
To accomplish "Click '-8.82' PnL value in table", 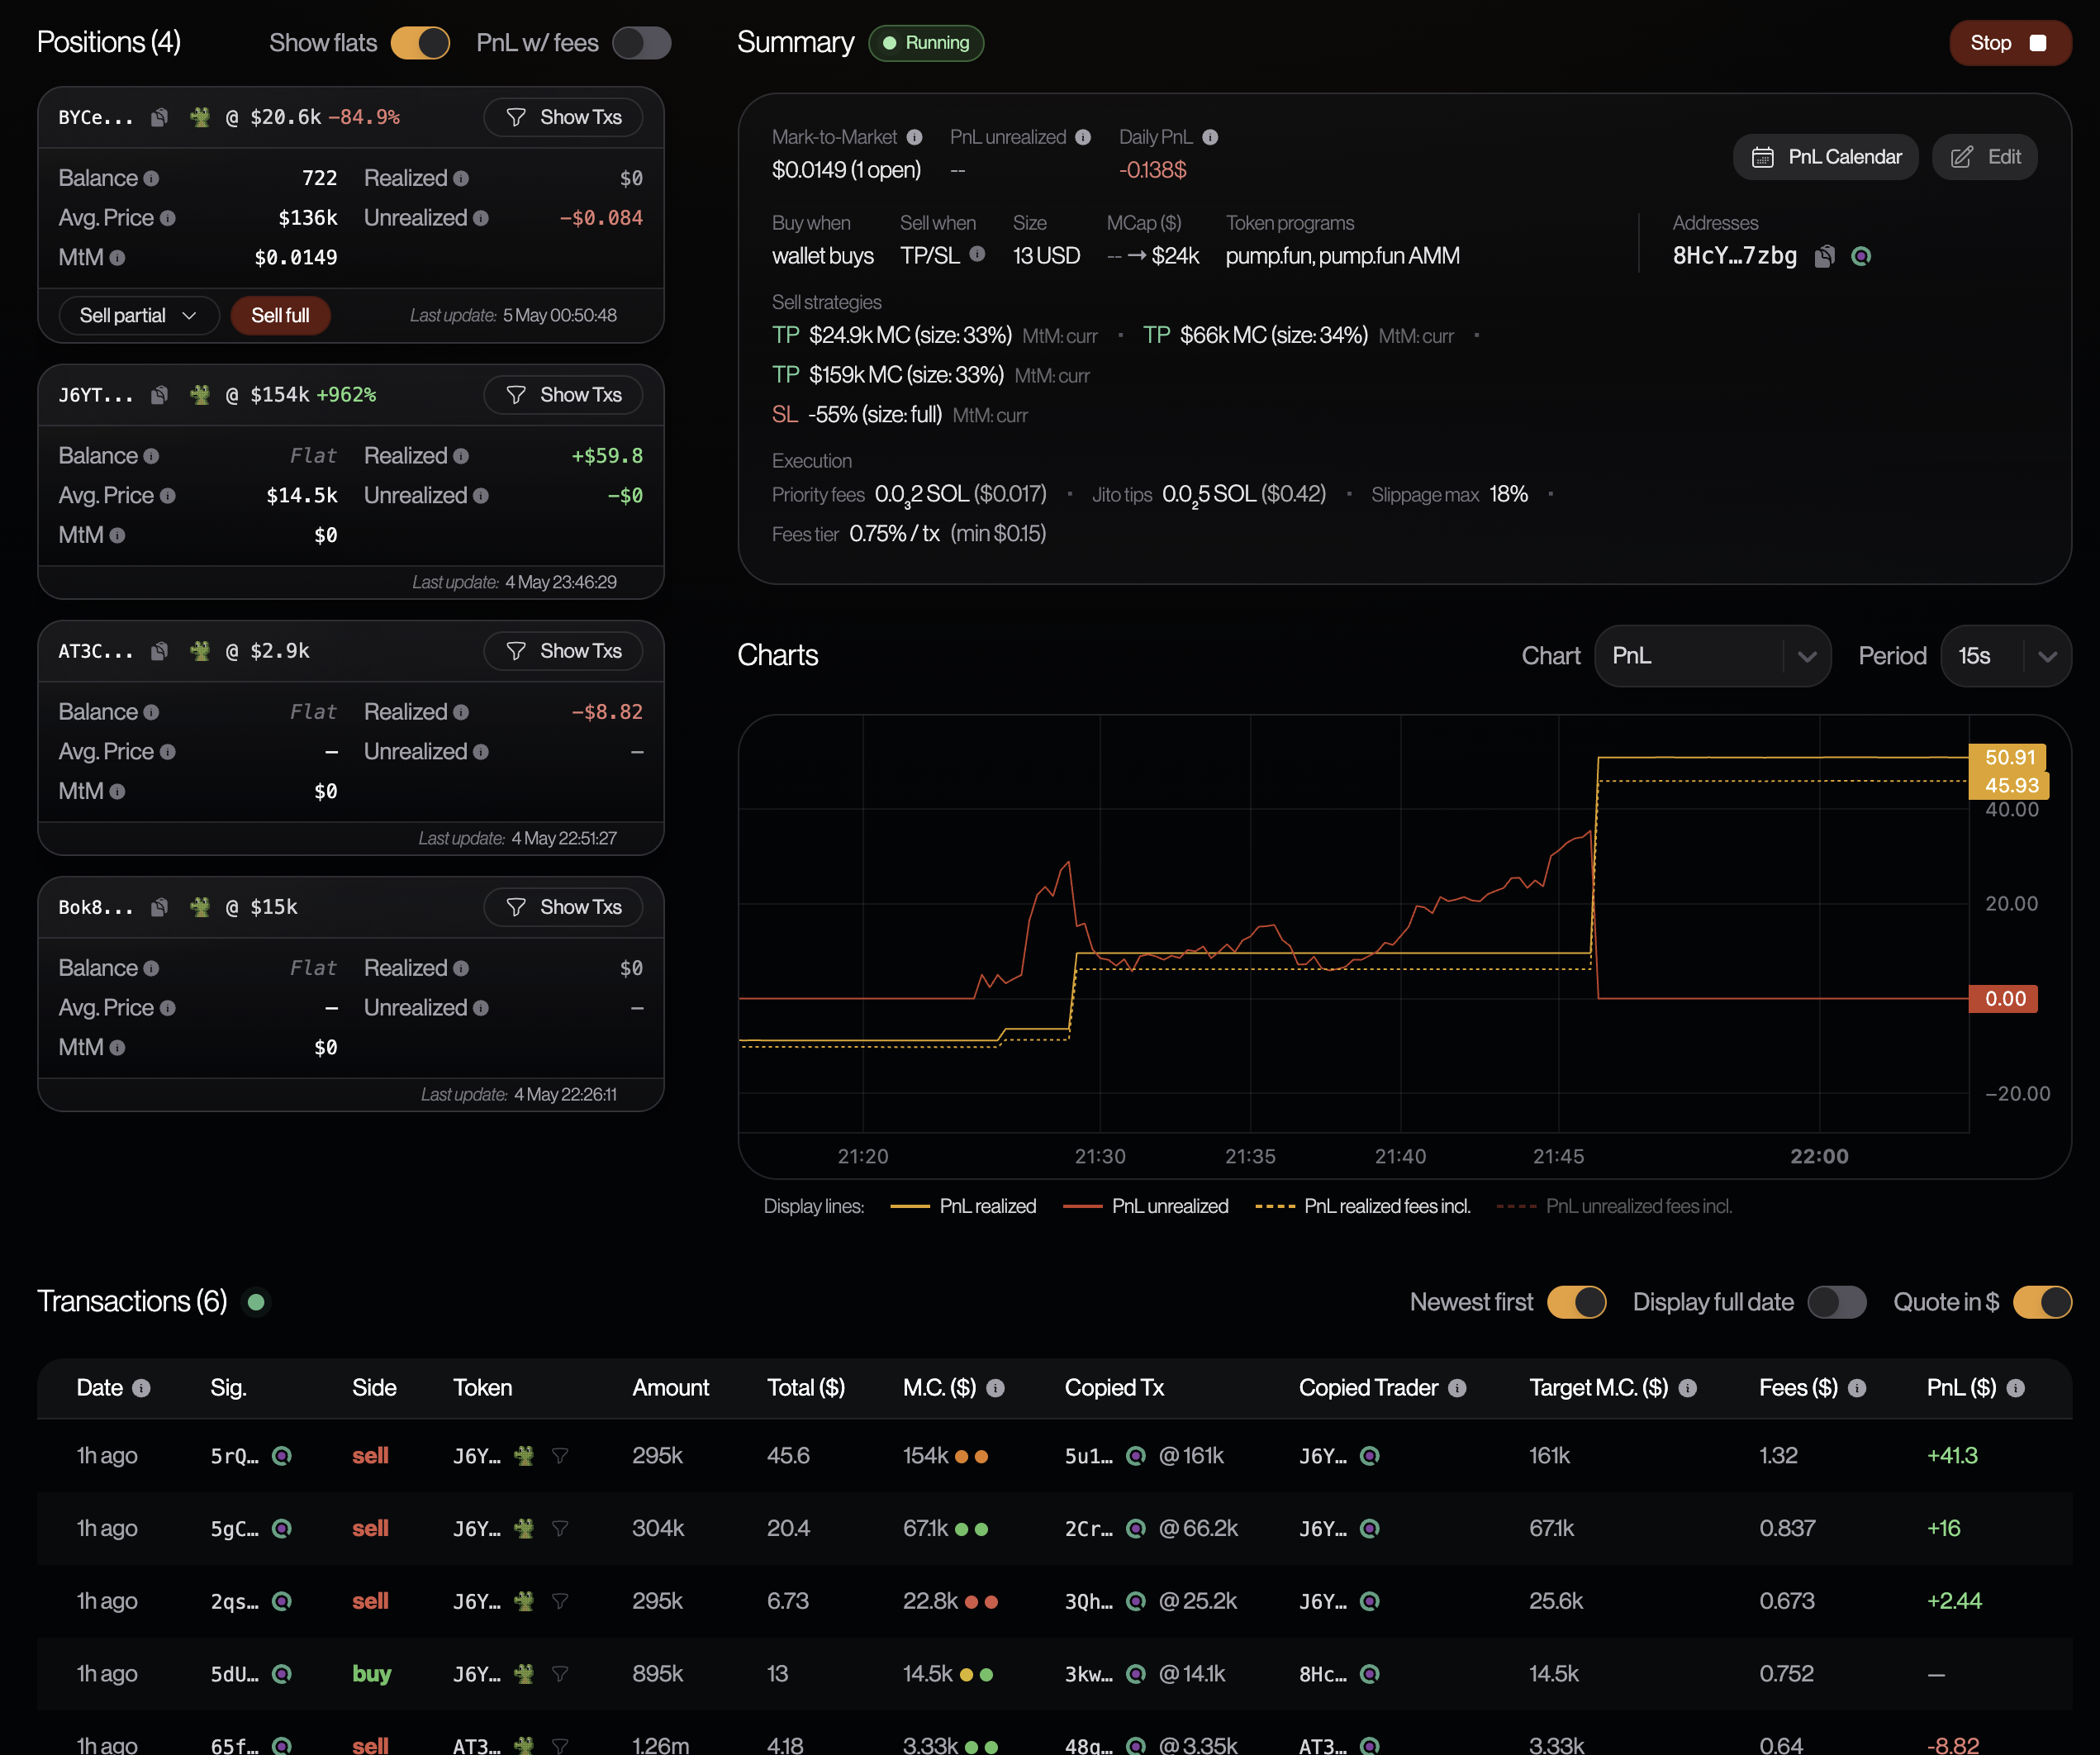I will [x=1953, y=1745].
